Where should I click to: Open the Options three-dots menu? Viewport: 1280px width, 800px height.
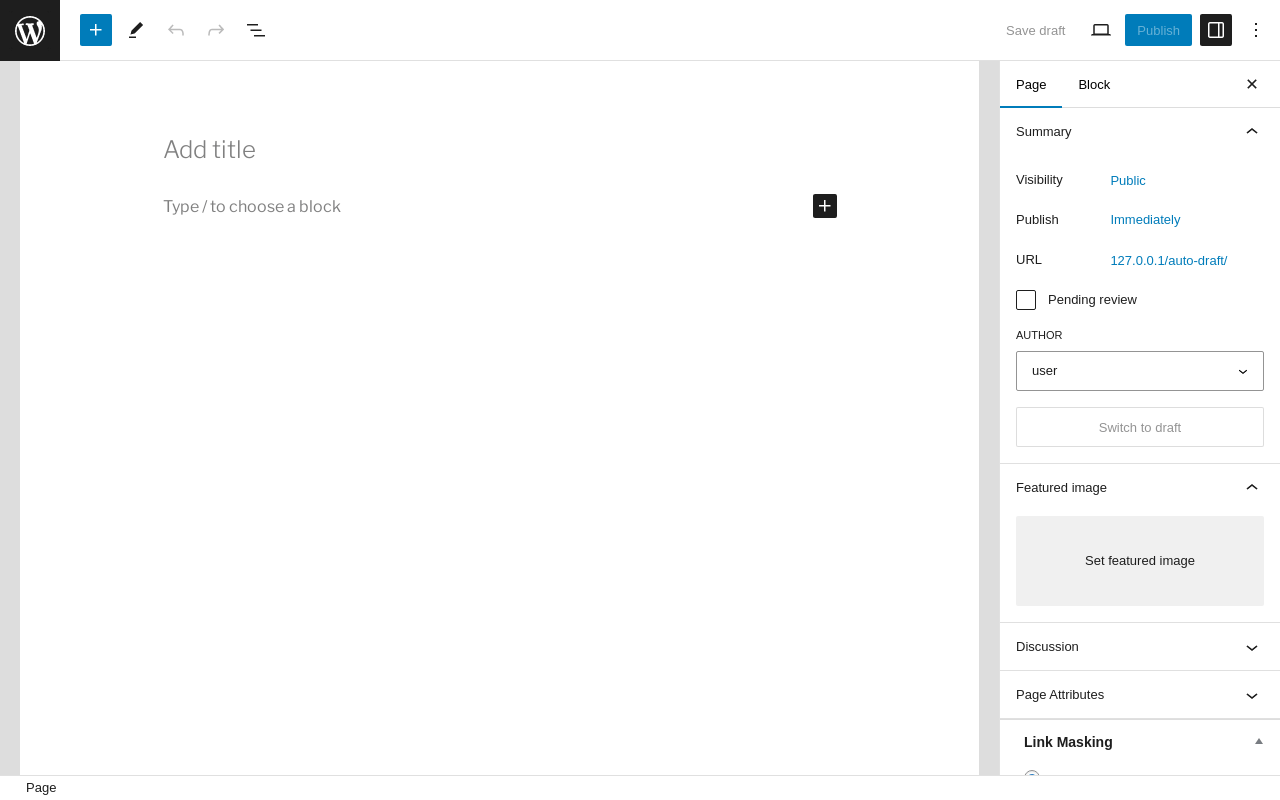tap(1256, 30)
